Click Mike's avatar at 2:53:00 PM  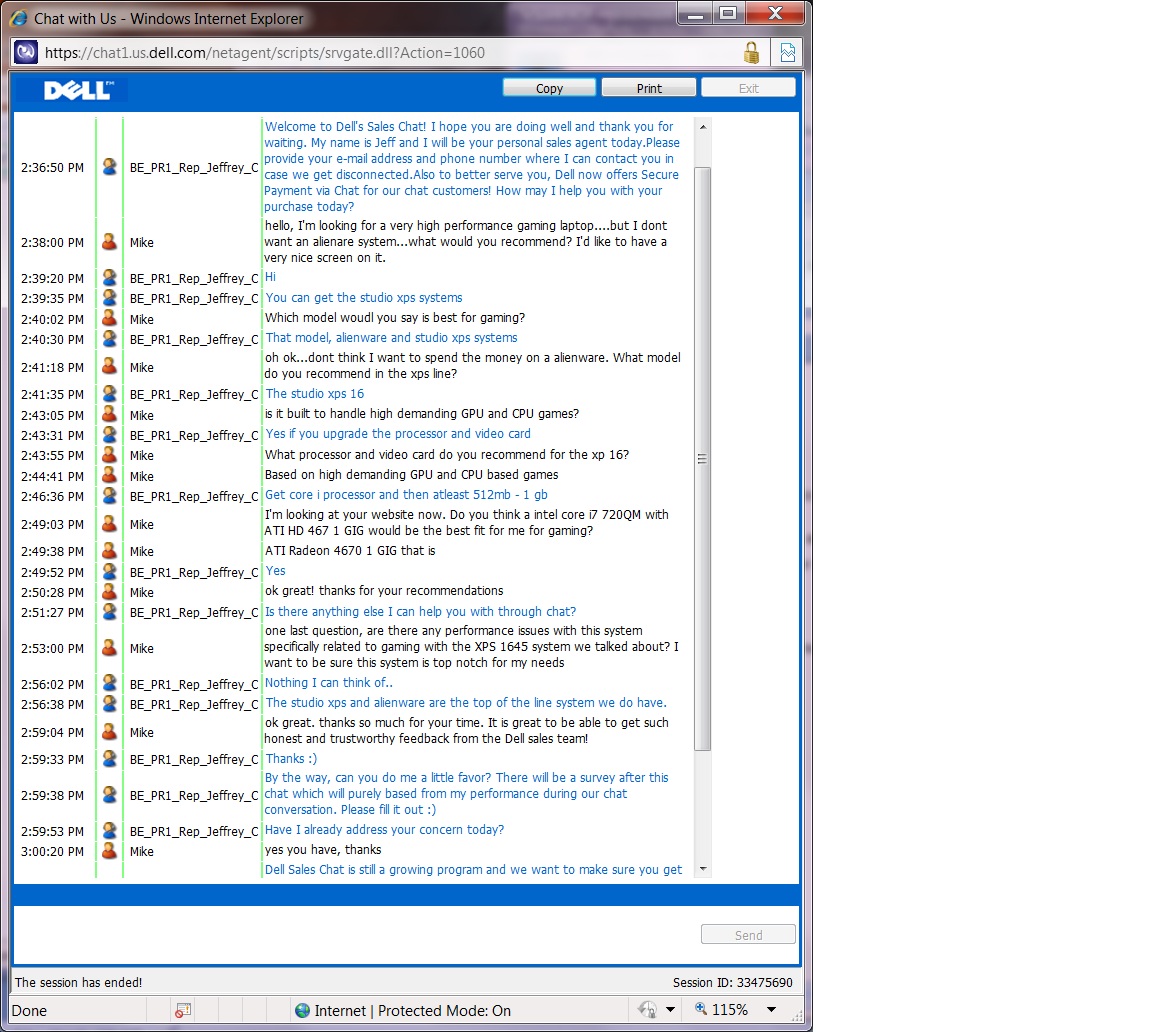(x=109, y=648)
